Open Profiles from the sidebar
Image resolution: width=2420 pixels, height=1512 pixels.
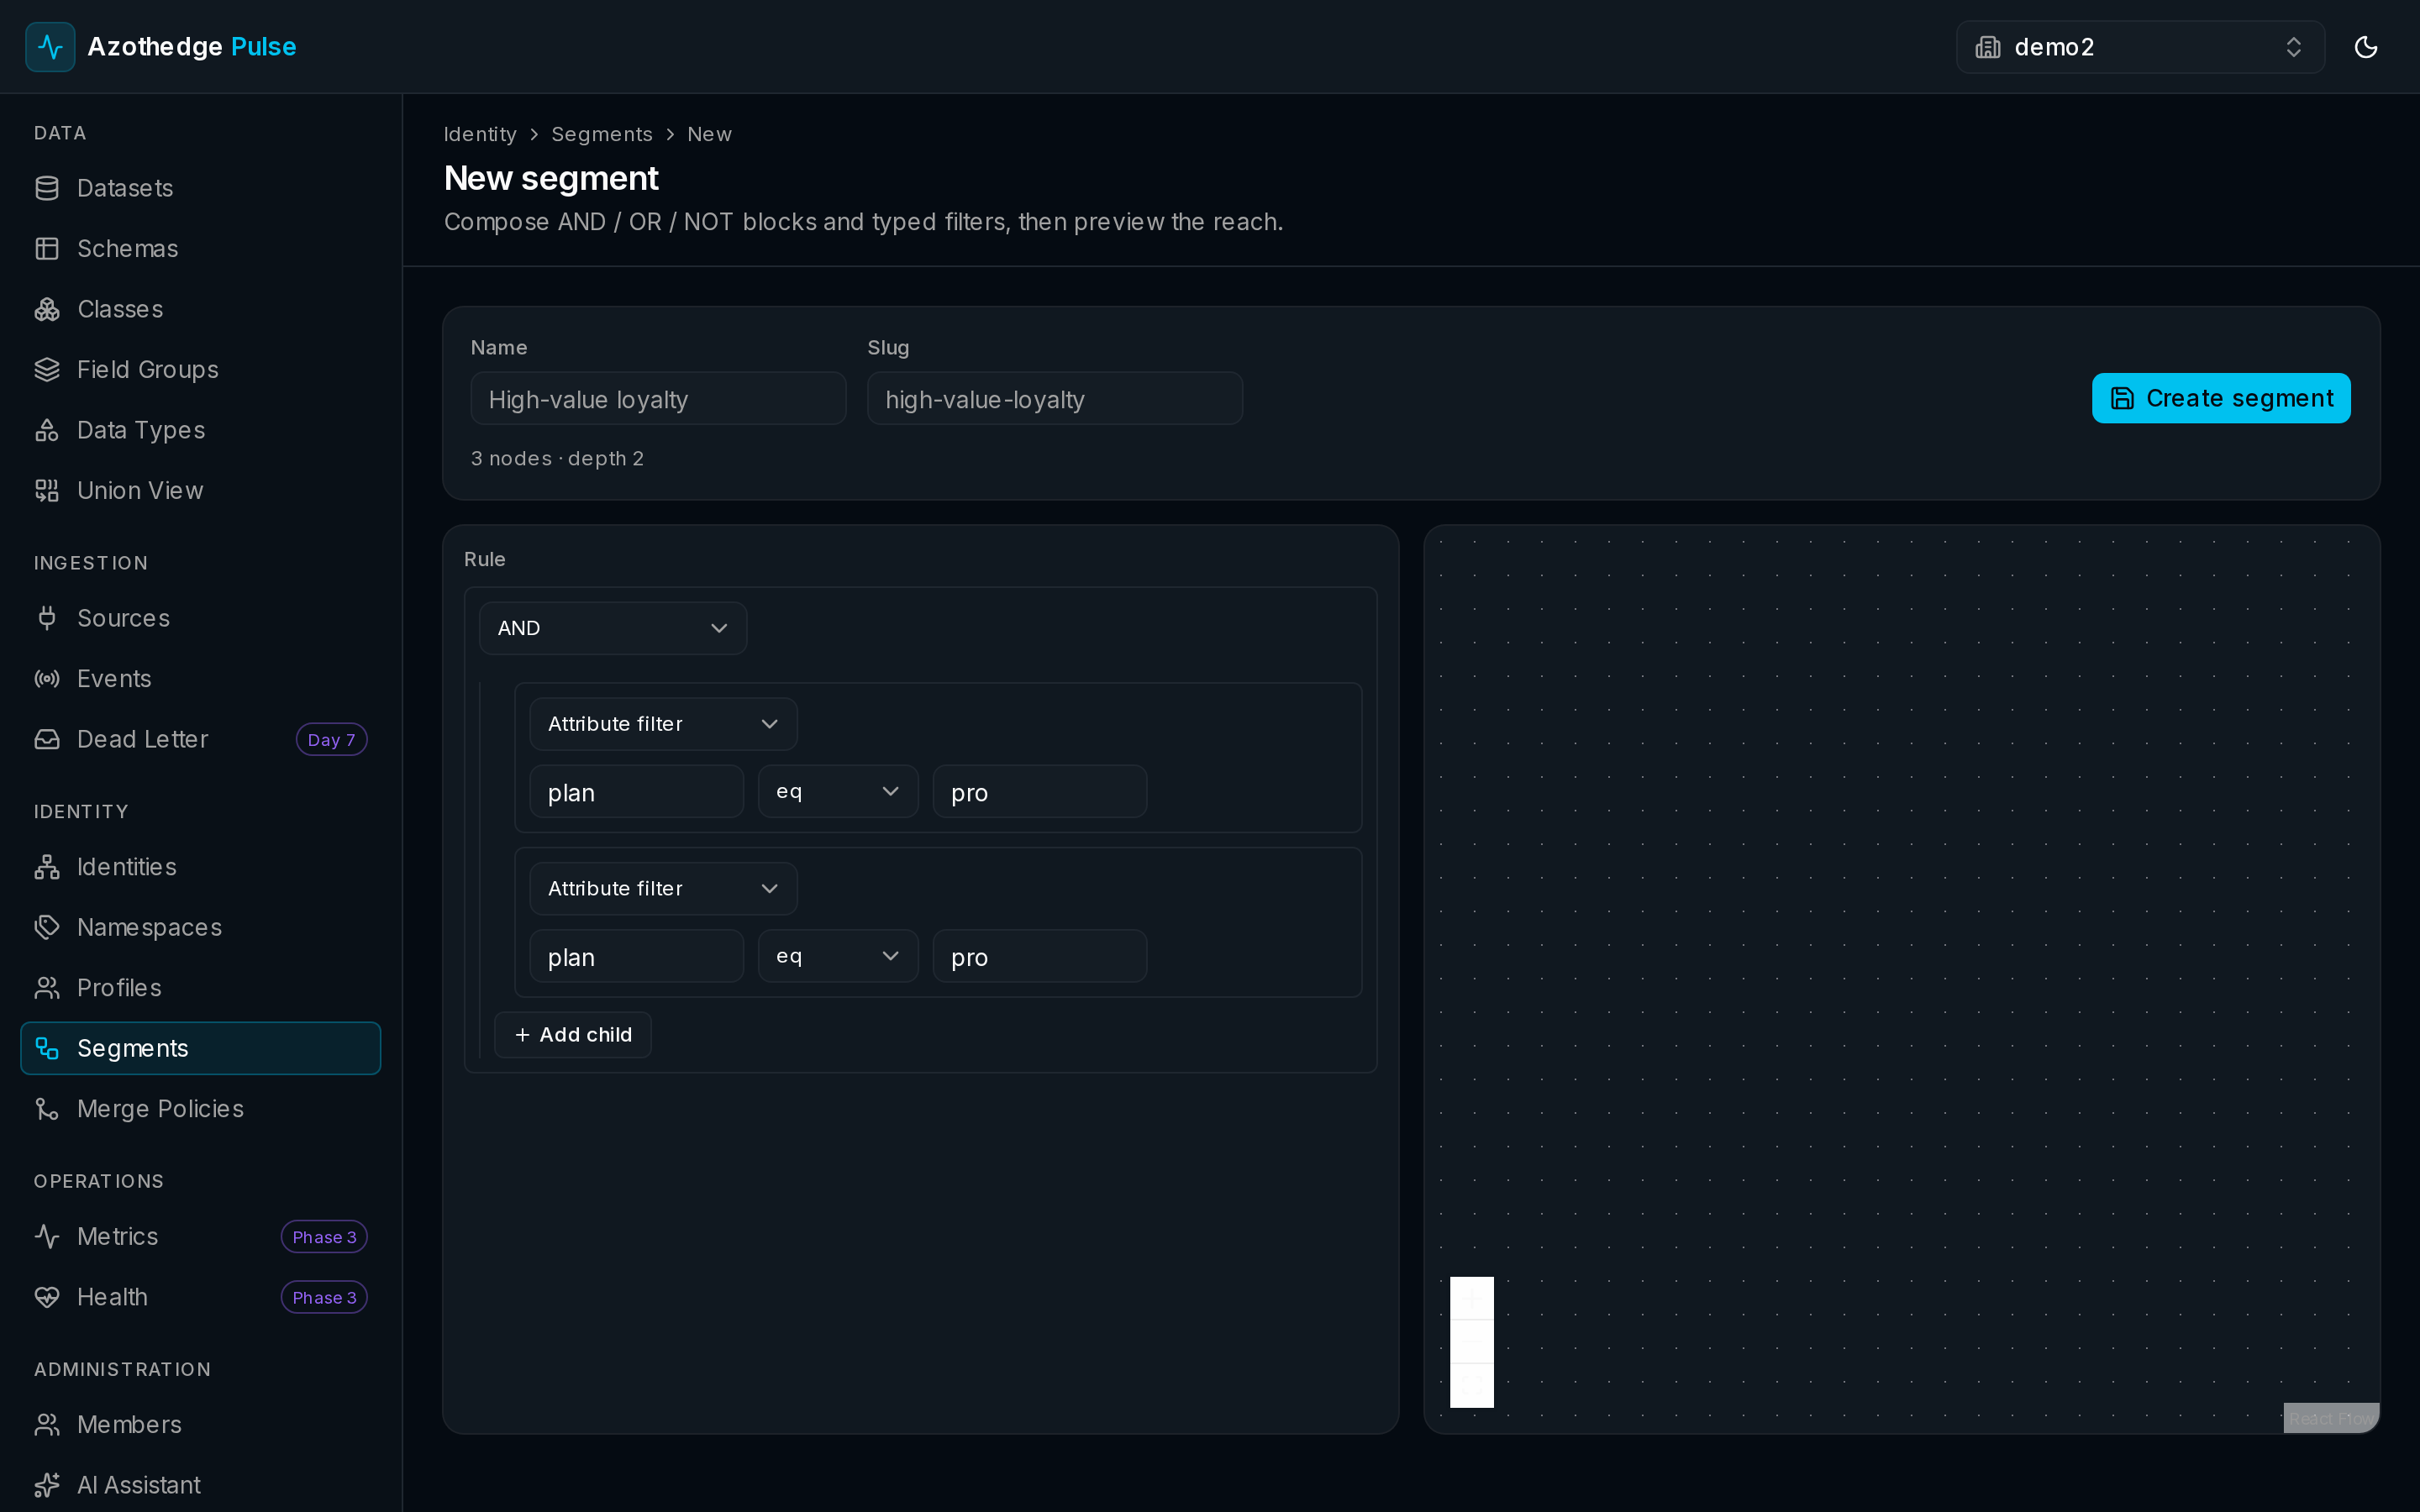tap(200, 988)
